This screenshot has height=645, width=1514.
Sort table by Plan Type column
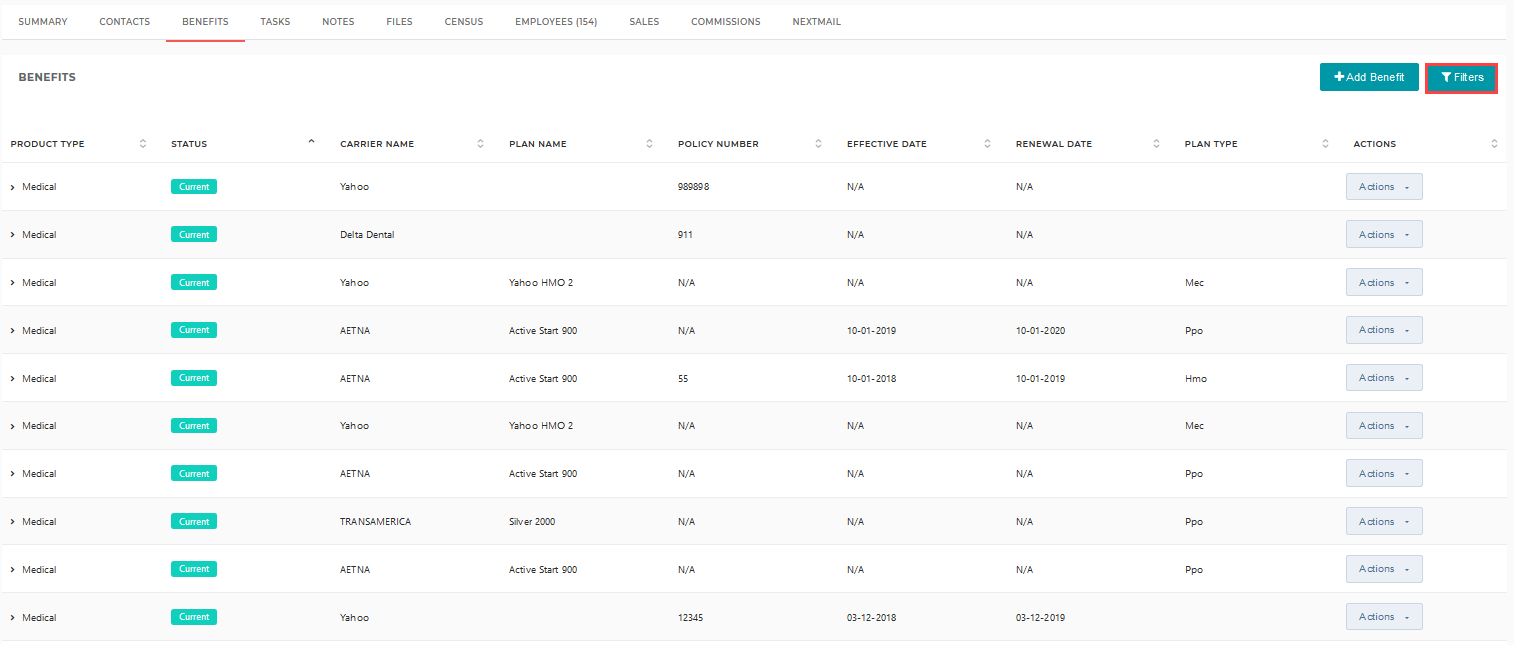click(1326, 144)
